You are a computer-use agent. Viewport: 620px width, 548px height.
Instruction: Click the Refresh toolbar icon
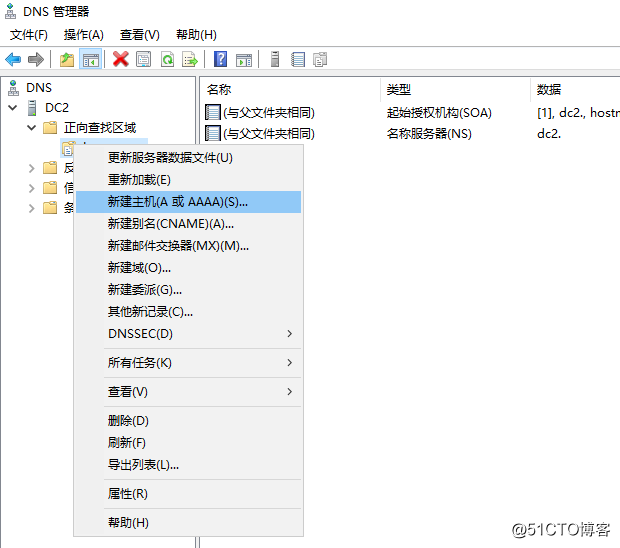click(168, 60)
